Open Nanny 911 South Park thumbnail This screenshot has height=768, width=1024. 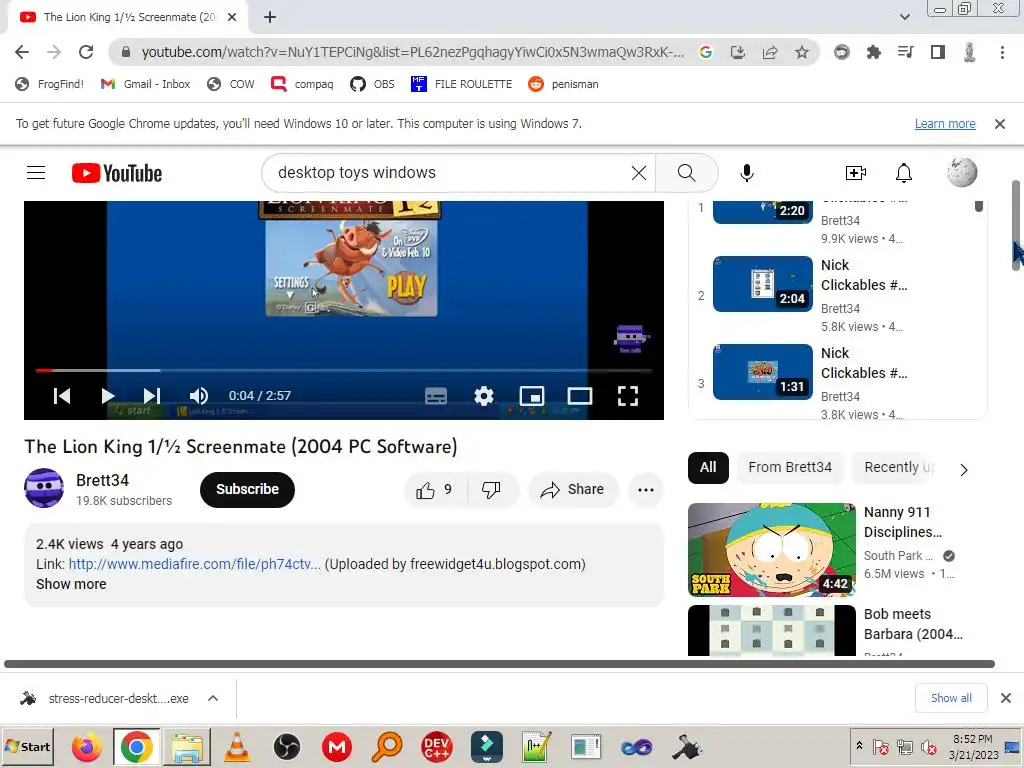click(x=771, y=550)
